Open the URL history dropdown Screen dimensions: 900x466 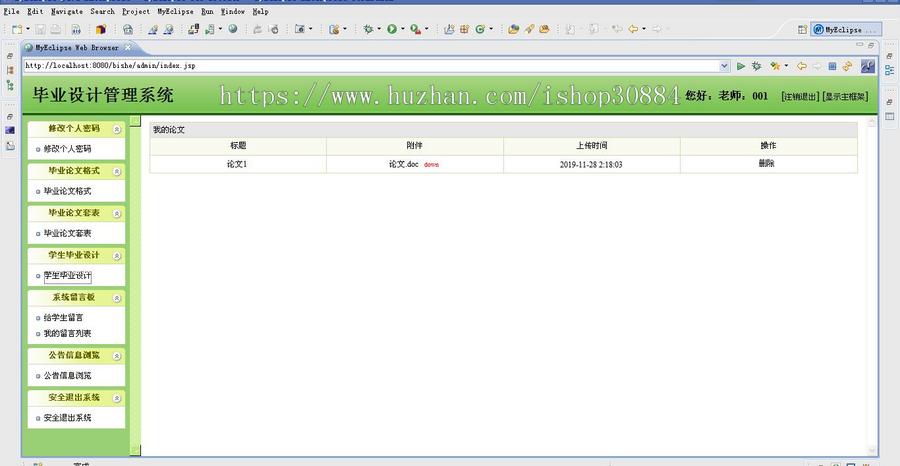(724, 66)
